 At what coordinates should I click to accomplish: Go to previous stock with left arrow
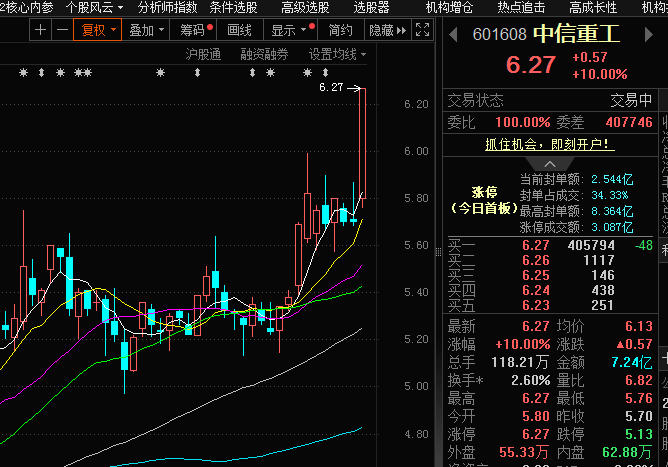point(451,34)
